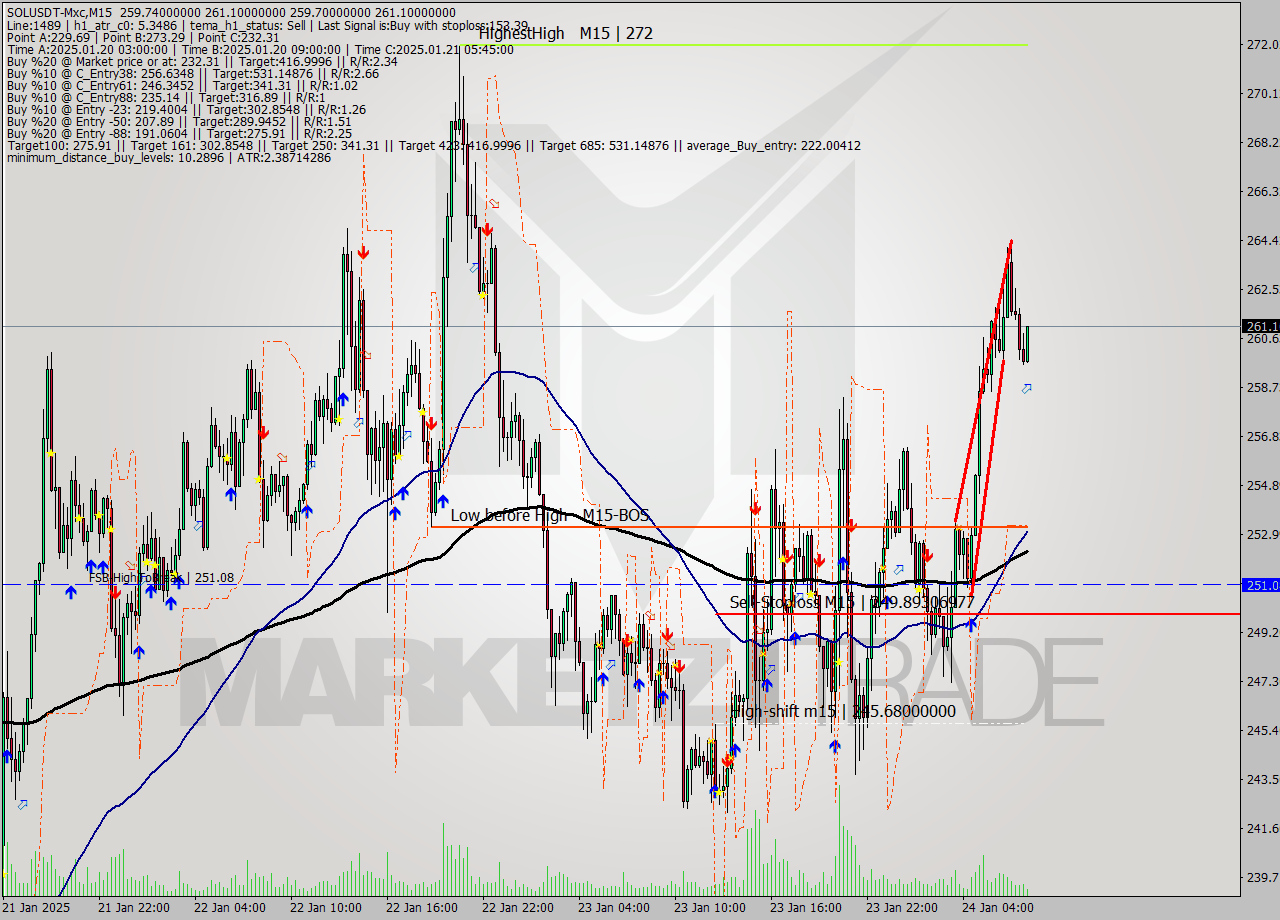Screen dimensions: 1280x920
Task: Click the 266.3 price axis label
Action: [x=1262, y=192]
